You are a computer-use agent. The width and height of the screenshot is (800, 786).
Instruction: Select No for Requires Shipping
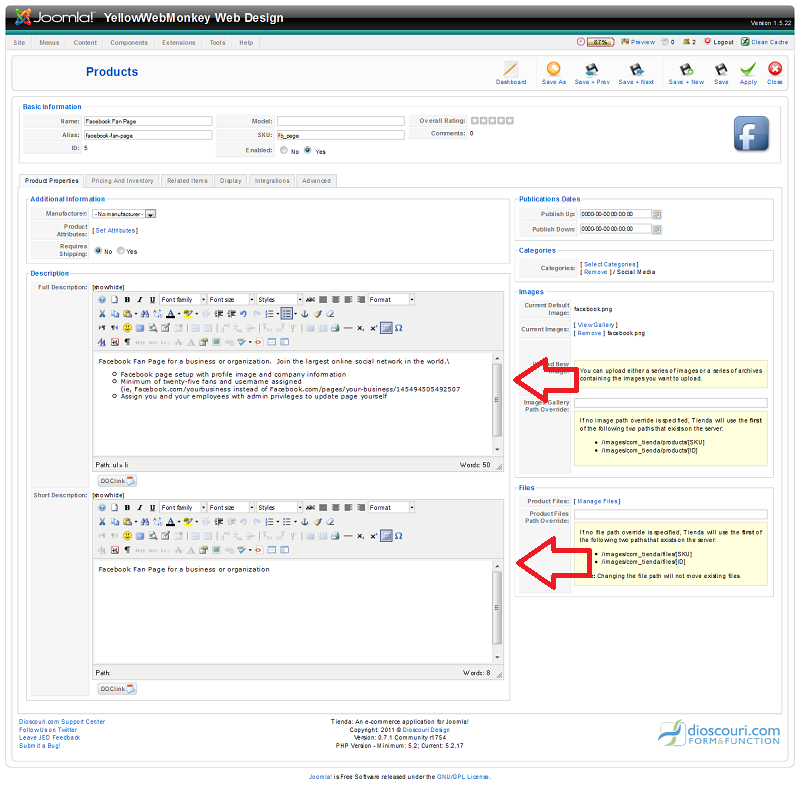click(x=96, y=251)
